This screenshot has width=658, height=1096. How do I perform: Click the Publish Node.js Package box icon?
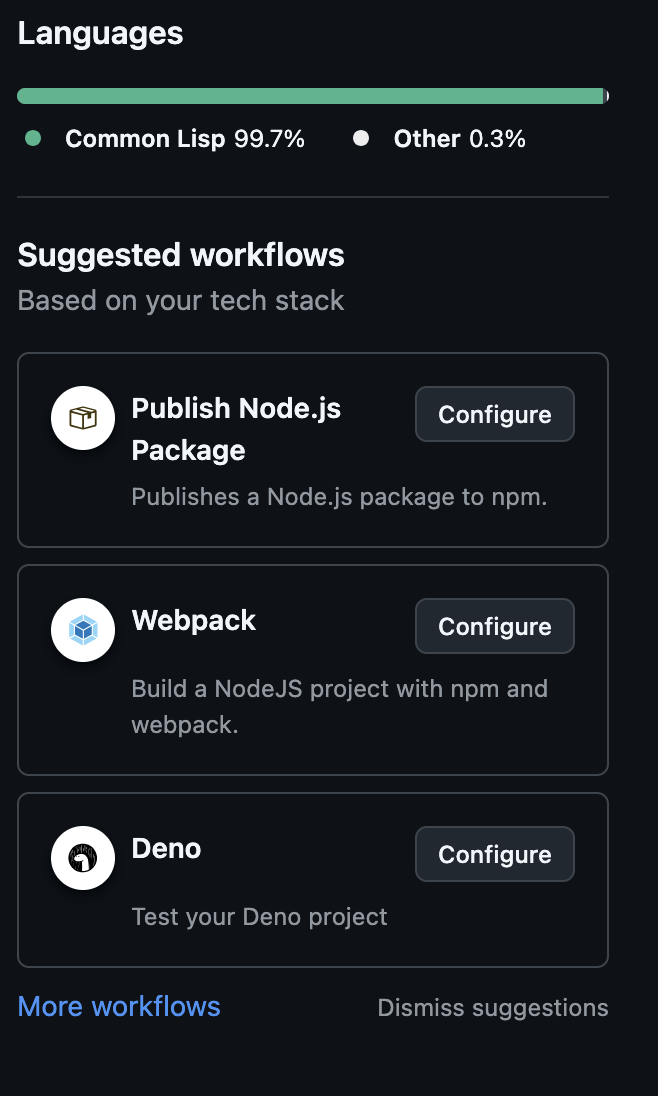pos(83,418)
